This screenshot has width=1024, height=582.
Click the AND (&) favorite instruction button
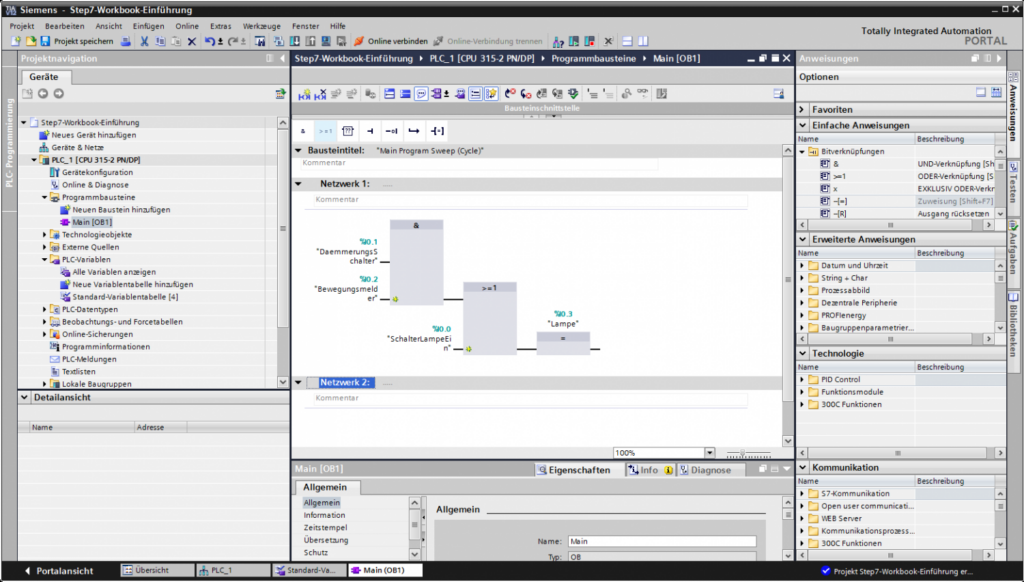point(303,131)
